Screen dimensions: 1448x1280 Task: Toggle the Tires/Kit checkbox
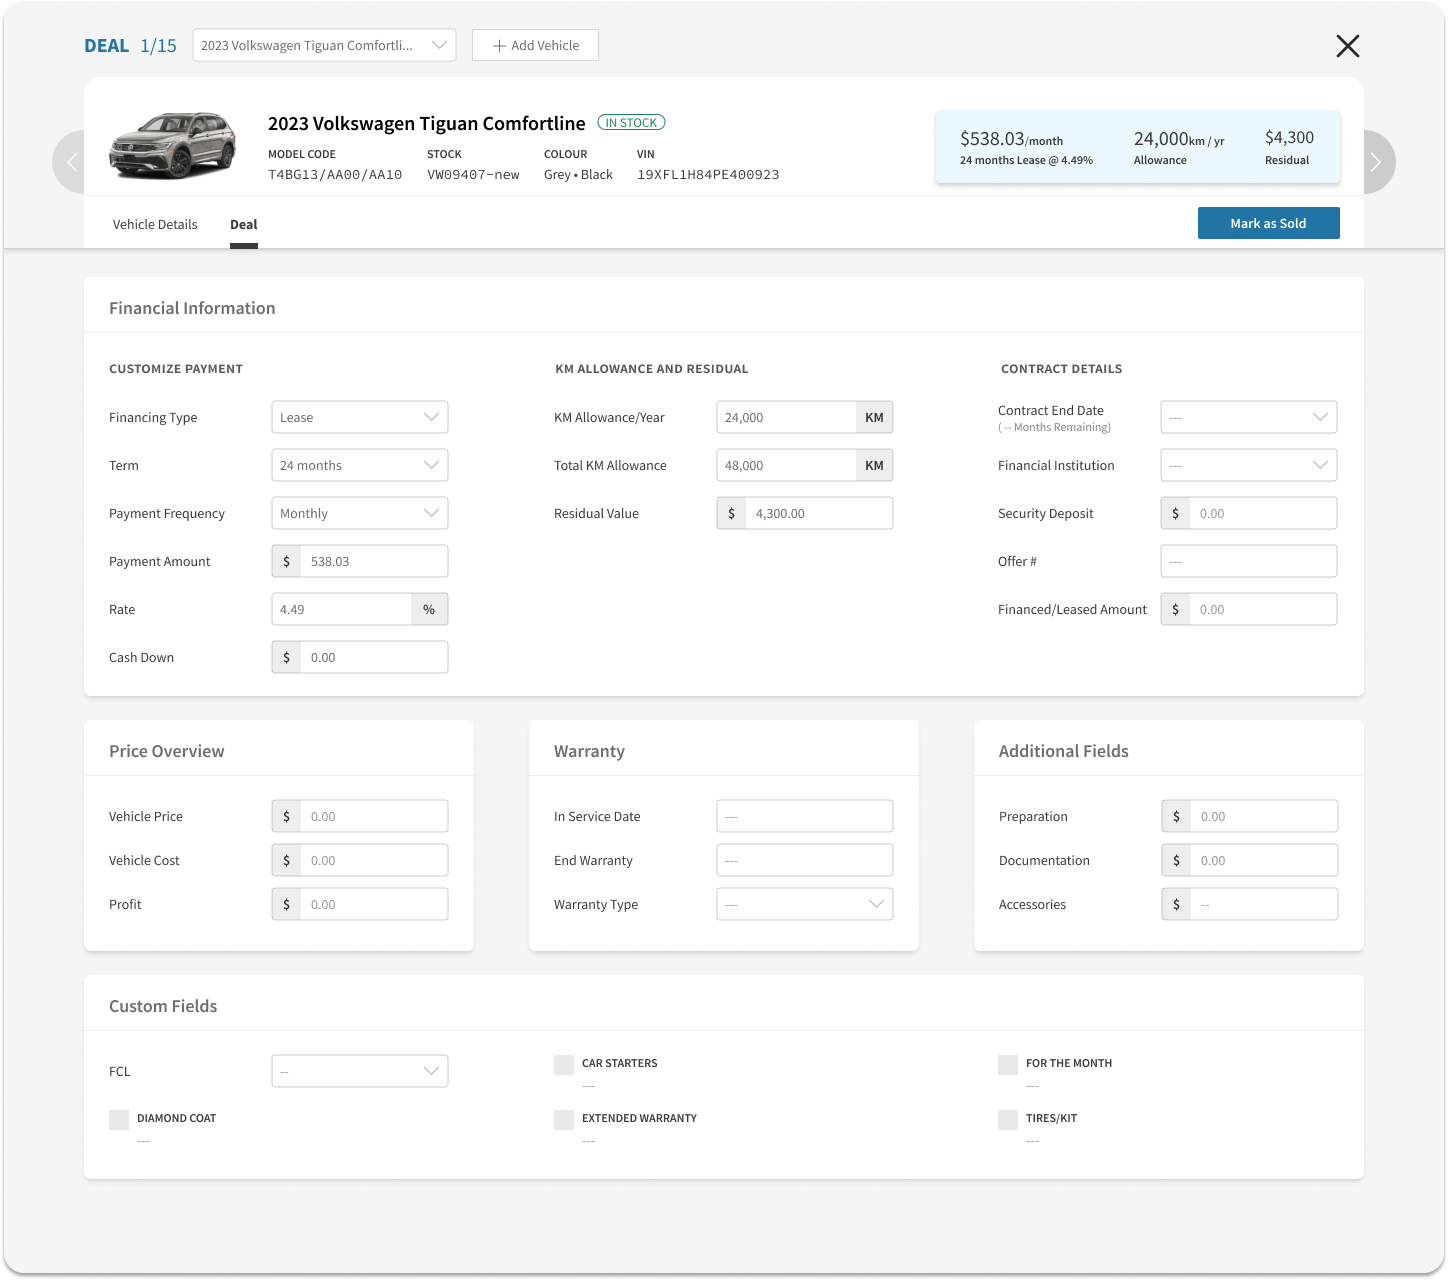[1008, 1120]
